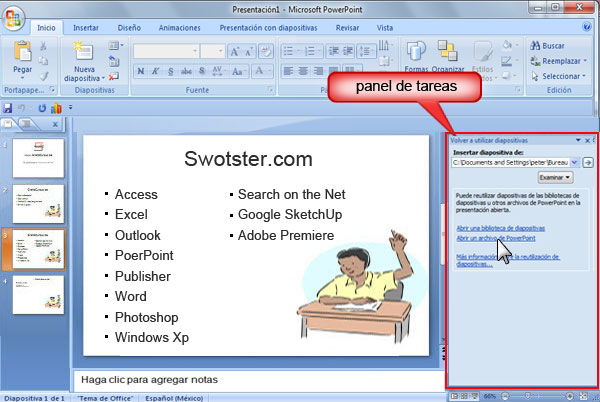Open the Fuente dialog launcher
Screen dimensions: 600x402
270,90
